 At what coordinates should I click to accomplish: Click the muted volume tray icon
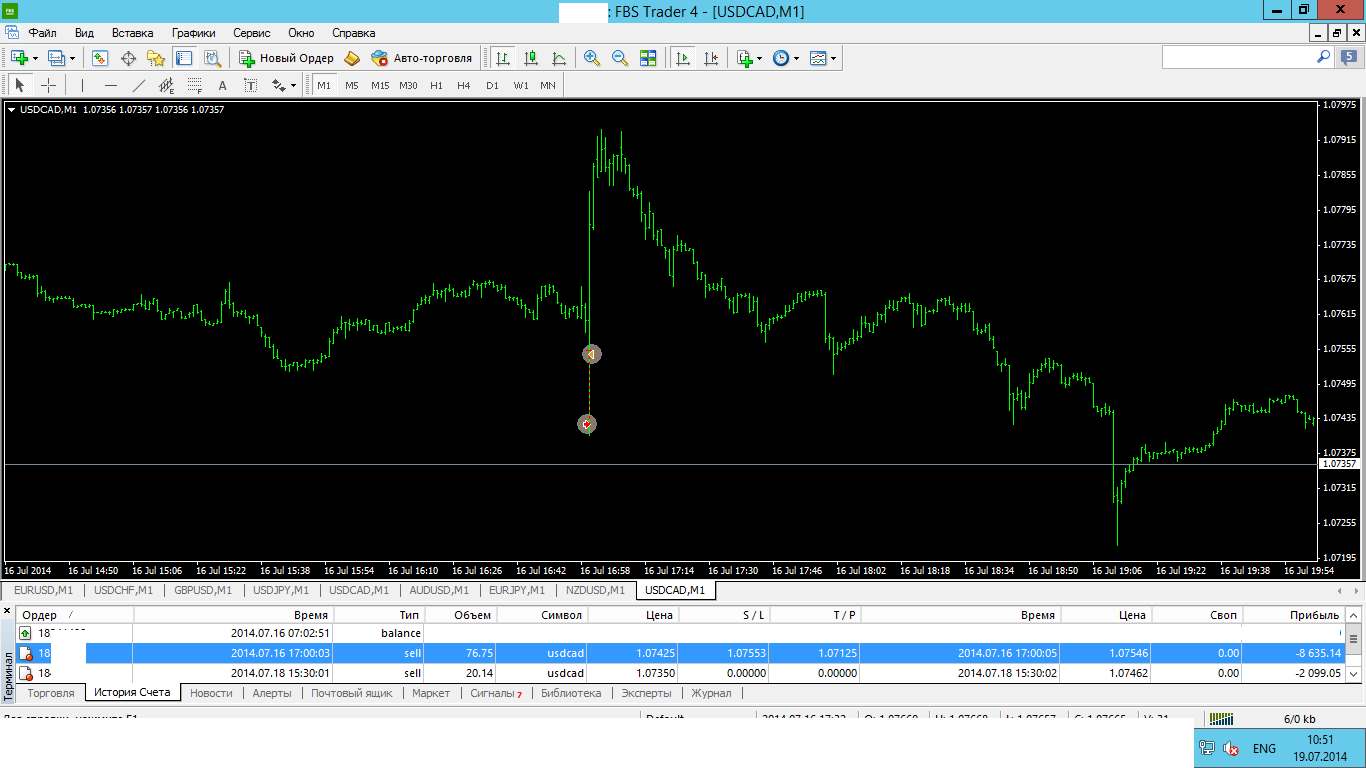click(1232, 748)
